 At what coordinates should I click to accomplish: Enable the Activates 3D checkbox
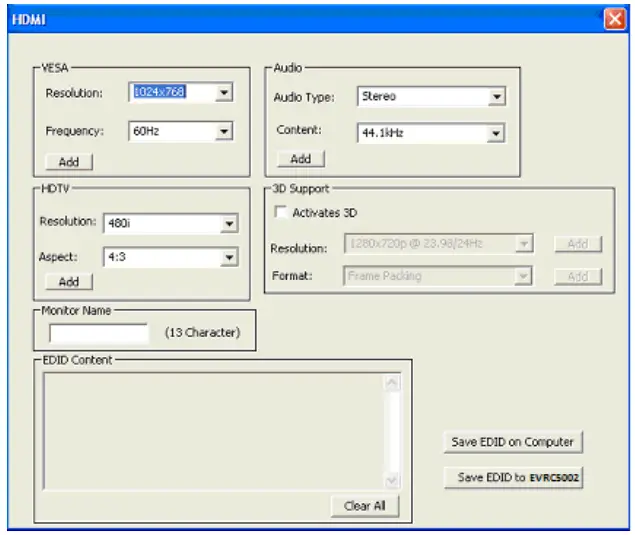tap(280, 212)
